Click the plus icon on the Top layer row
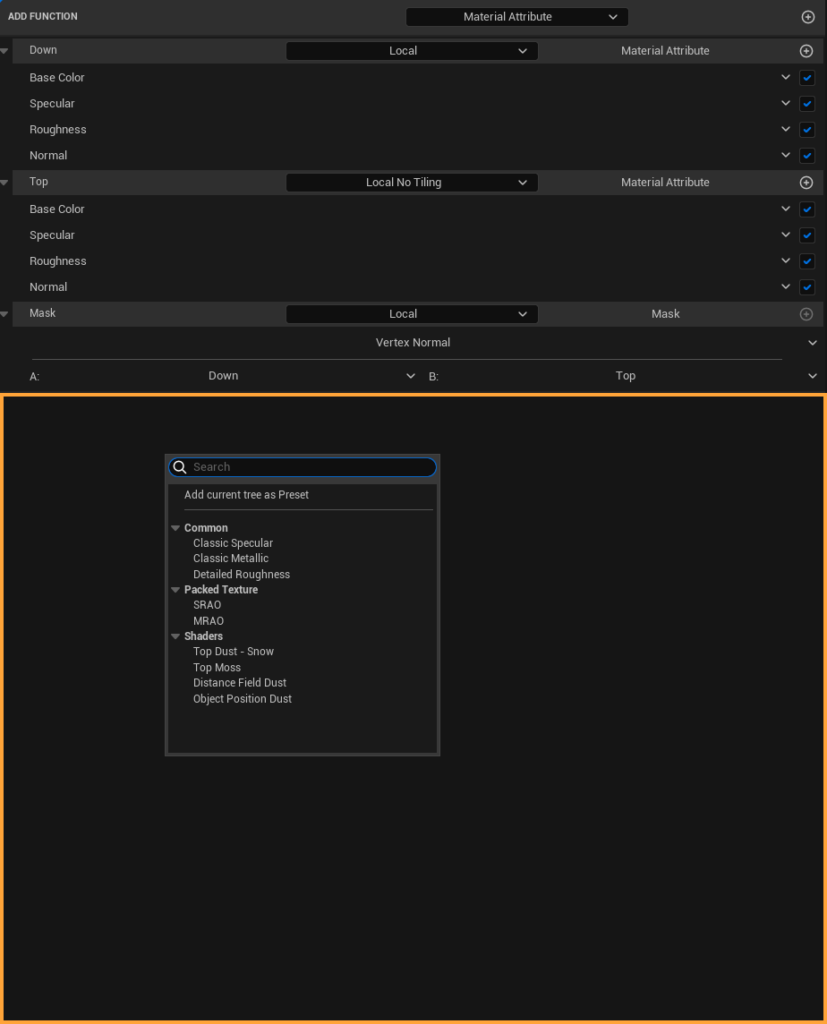The height and width of the screenshot is (1024, 827). 808,182
